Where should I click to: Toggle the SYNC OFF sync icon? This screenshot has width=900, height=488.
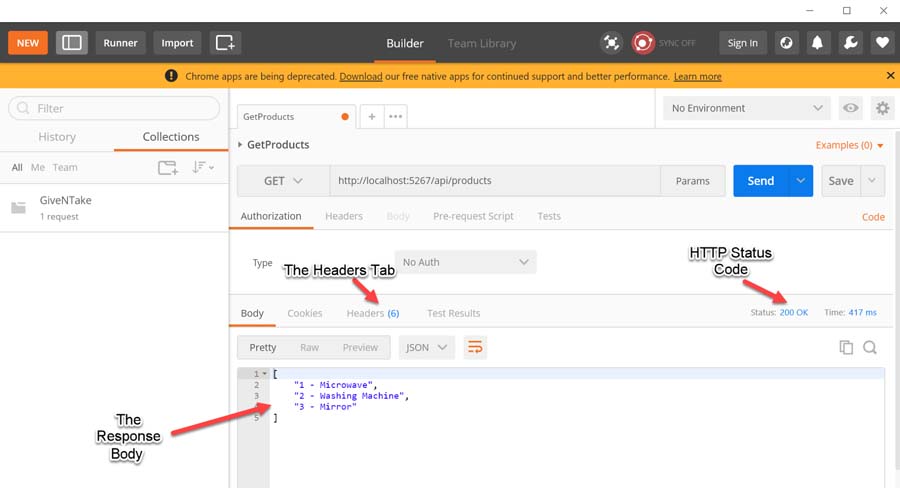pos(641,43)
